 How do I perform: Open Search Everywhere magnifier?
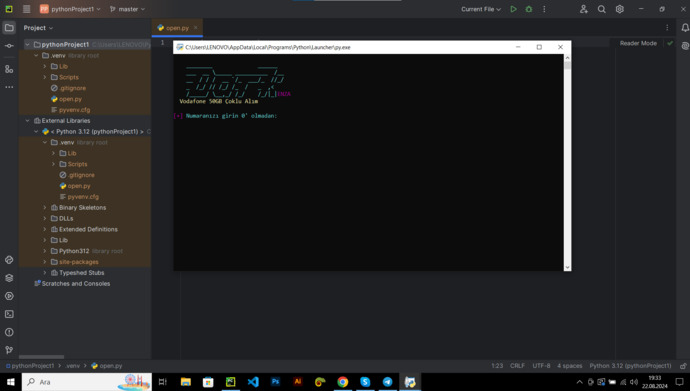pos(602,9)
